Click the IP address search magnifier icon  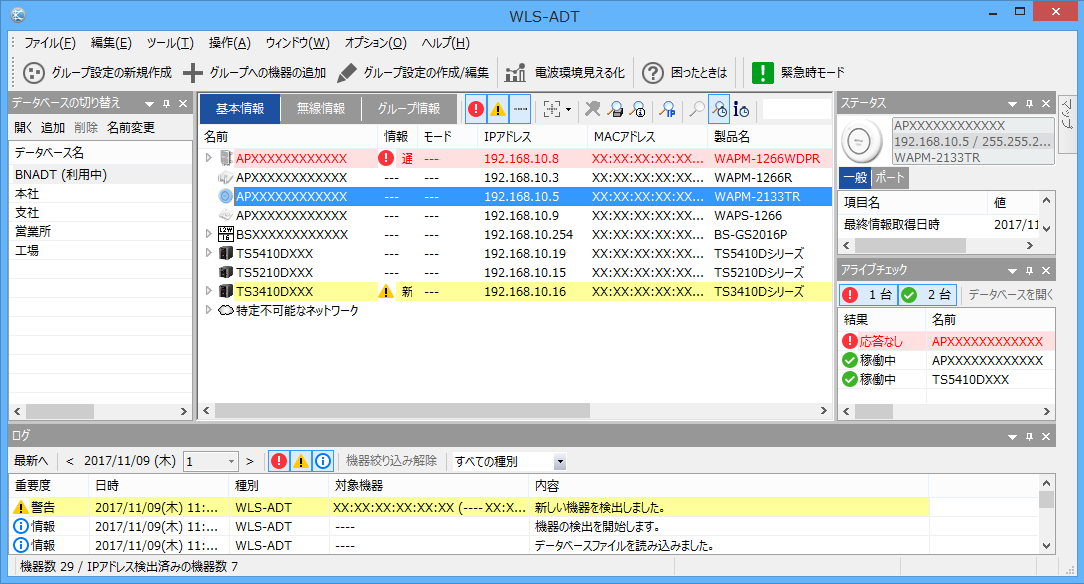click(668, 109)
